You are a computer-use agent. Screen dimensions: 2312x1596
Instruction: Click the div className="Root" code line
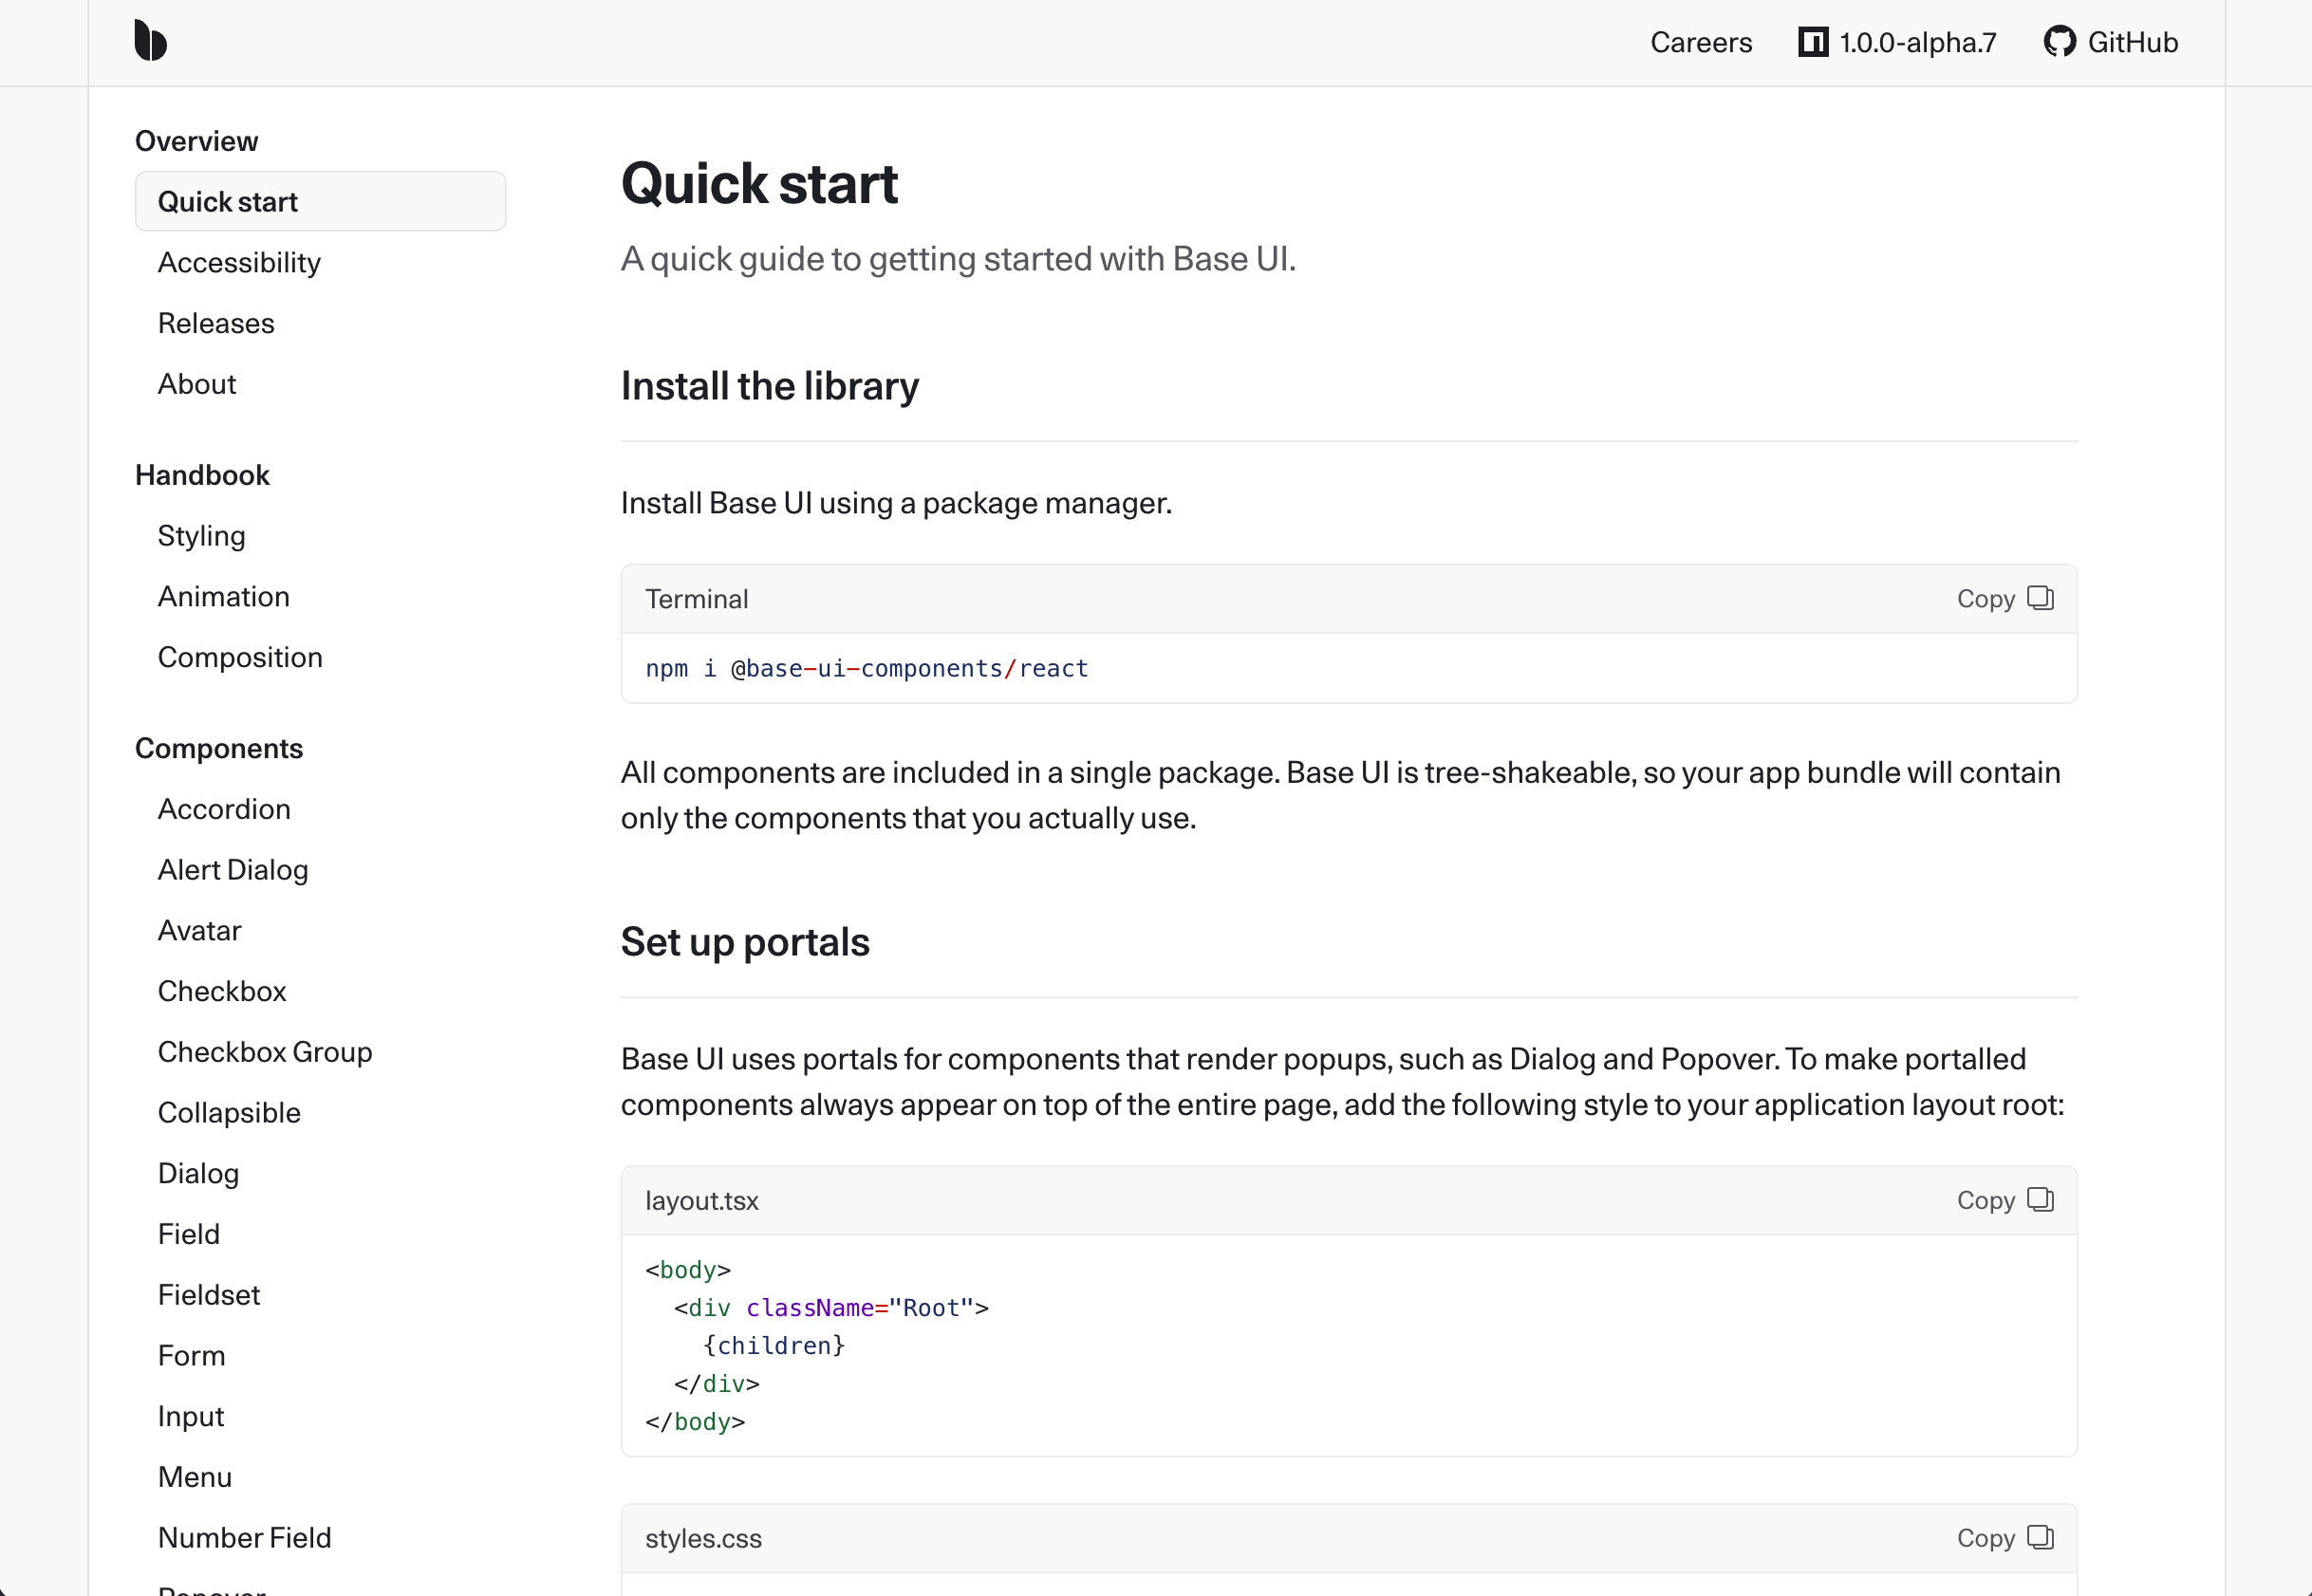[x=831, y=1307]
